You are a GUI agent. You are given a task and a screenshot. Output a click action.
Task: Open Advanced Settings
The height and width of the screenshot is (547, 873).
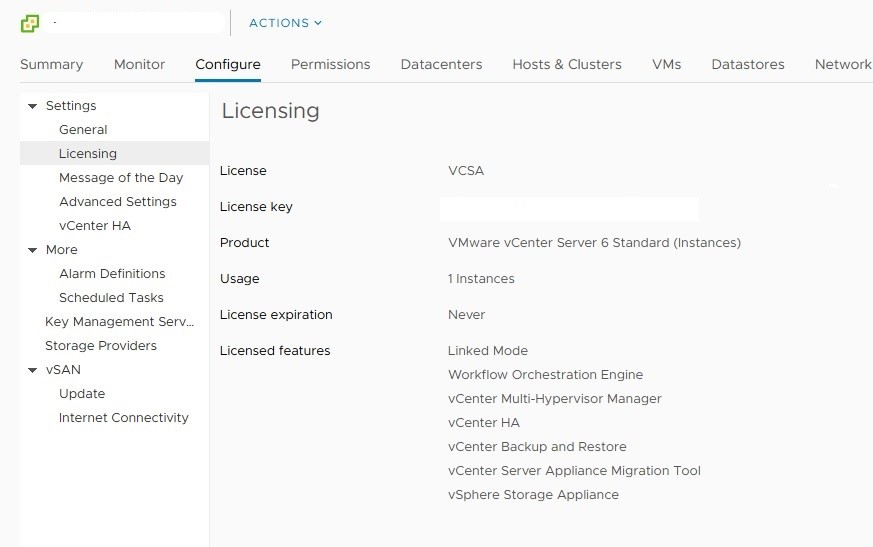click(x=117, y=201)
